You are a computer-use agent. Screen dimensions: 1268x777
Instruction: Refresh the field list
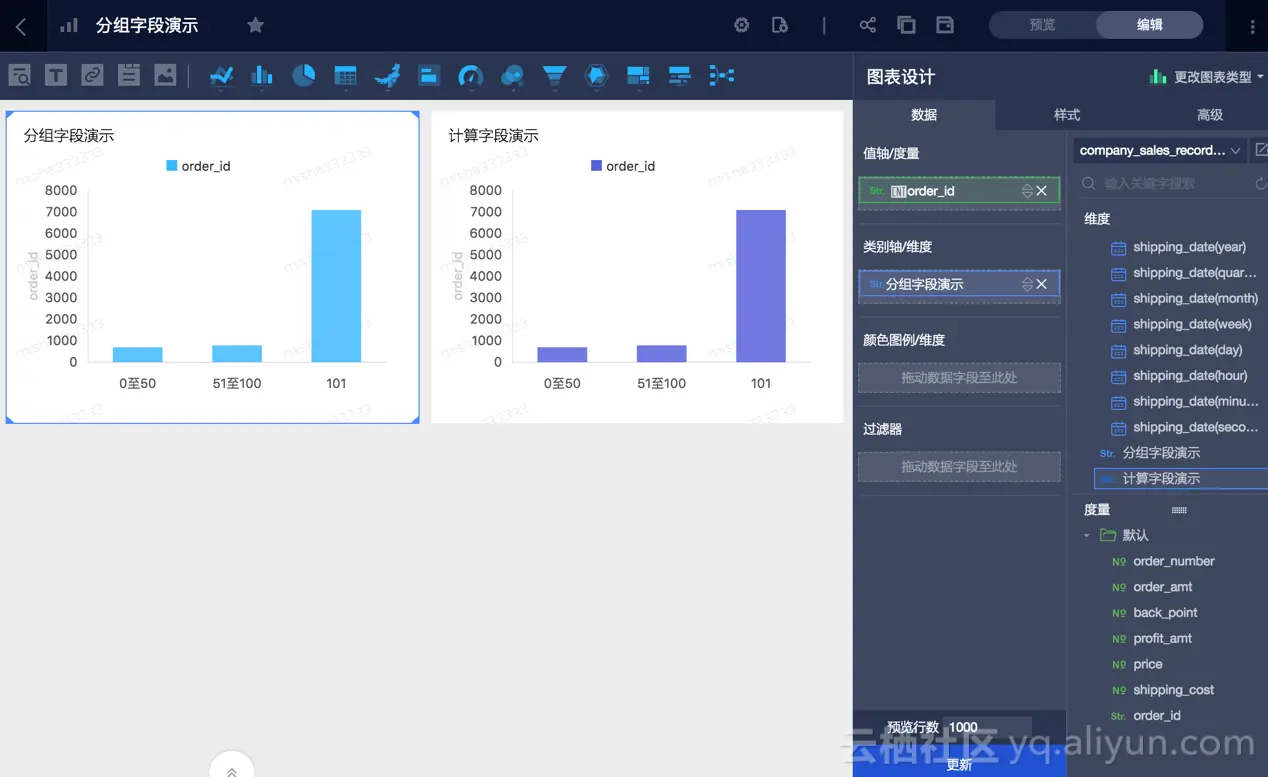(x=1261, y=184)
